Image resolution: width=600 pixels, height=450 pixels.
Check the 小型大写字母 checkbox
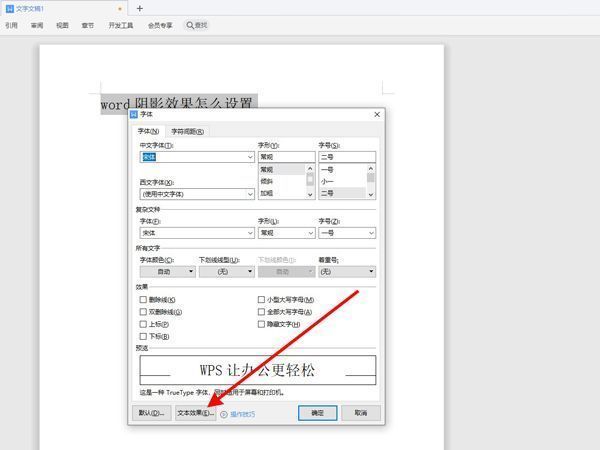pos(261,299)
